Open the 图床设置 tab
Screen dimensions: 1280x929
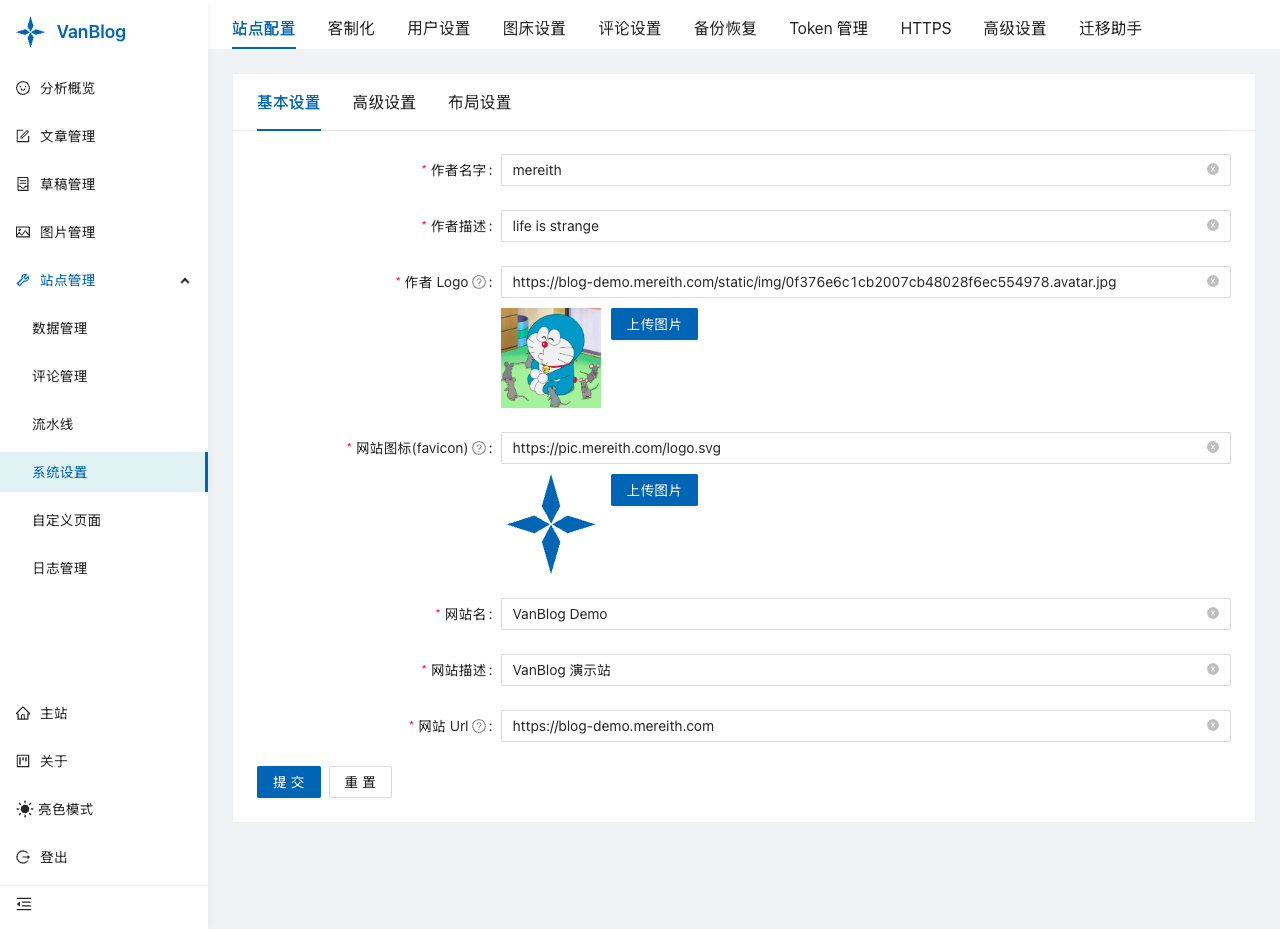534,28
